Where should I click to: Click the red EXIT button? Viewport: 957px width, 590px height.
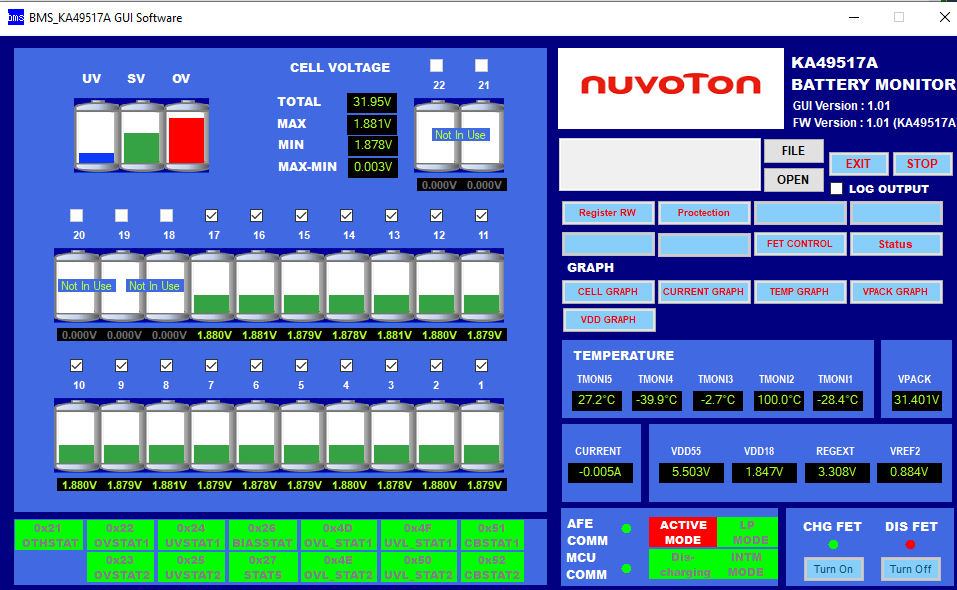[x=858, y=164]
